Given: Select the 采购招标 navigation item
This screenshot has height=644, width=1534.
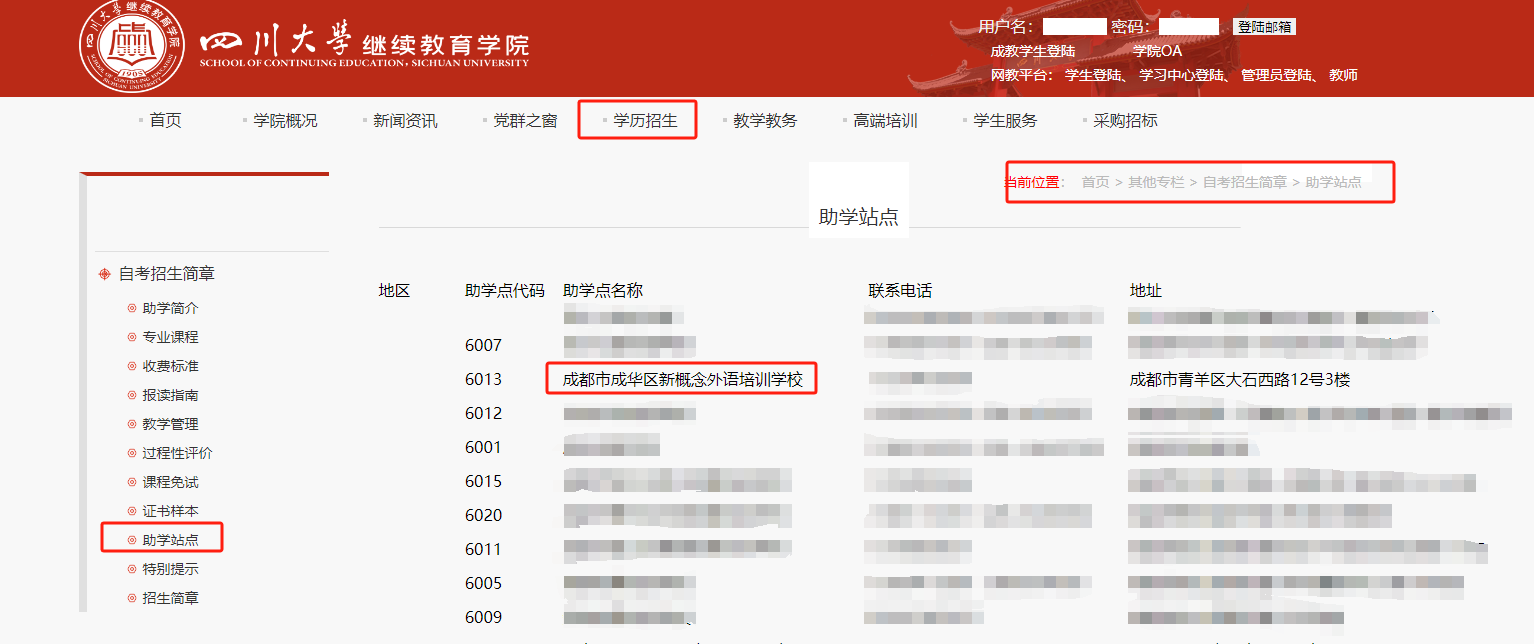Looking at the screenshot, I should (1124, 121).
